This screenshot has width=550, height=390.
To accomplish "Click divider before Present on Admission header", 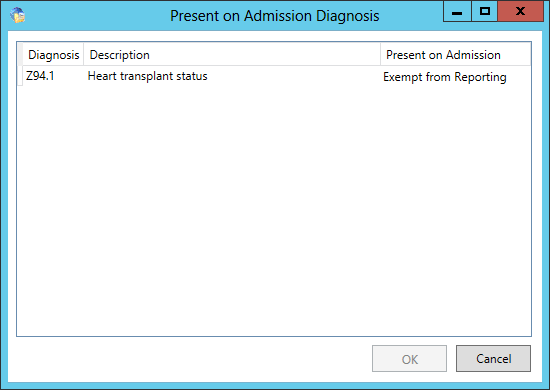I will click(381, 54).
